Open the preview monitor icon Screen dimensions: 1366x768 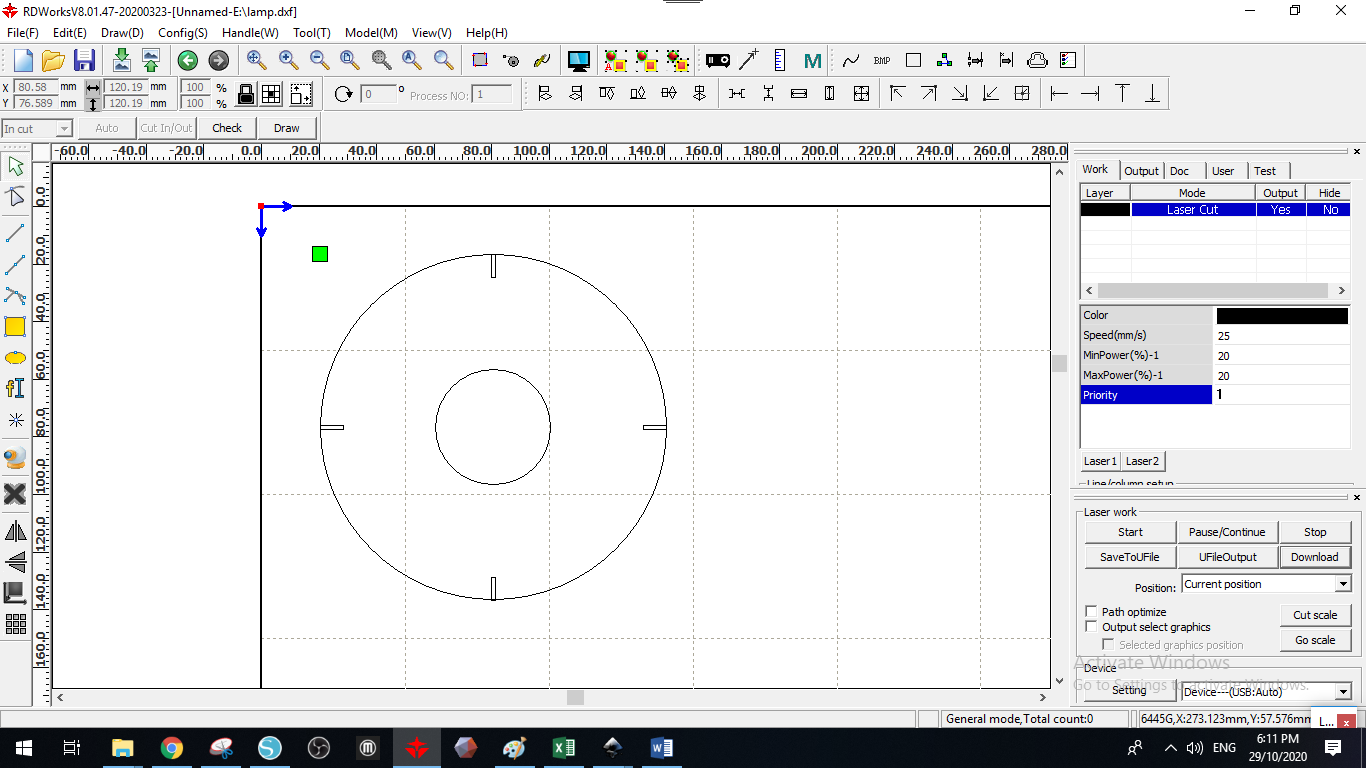(578, 61)
